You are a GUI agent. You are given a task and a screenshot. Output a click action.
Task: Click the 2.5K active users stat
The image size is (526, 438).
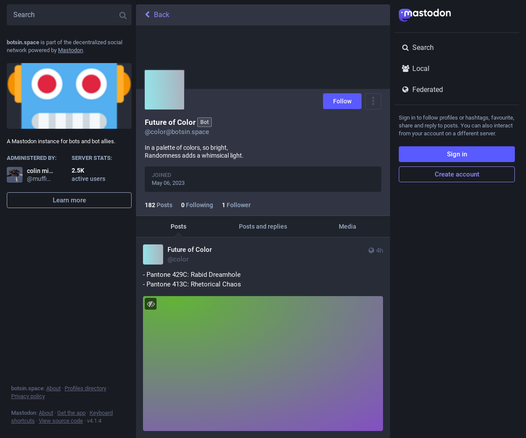click(88, 174)
